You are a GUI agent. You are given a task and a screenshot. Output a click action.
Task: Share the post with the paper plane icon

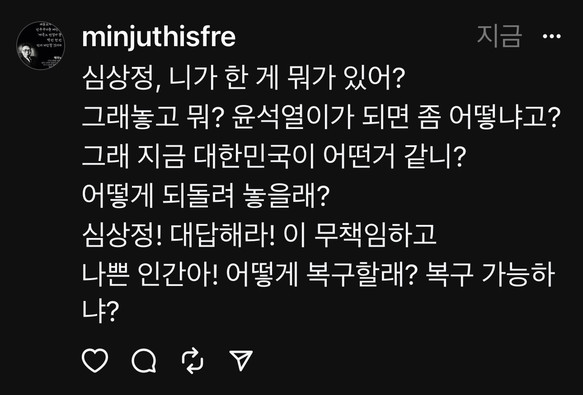coord(241,360)
